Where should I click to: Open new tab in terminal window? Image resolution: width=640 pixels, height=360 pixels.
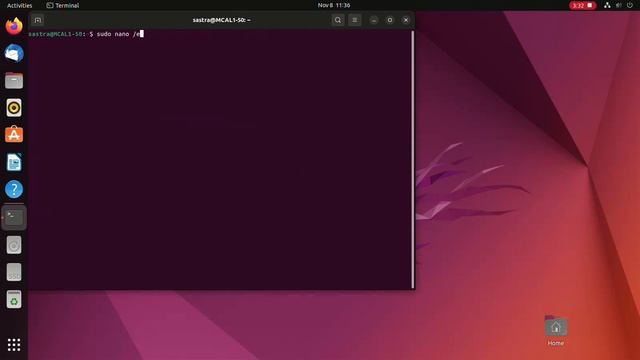pyautogui.click(x=38, y=20)
